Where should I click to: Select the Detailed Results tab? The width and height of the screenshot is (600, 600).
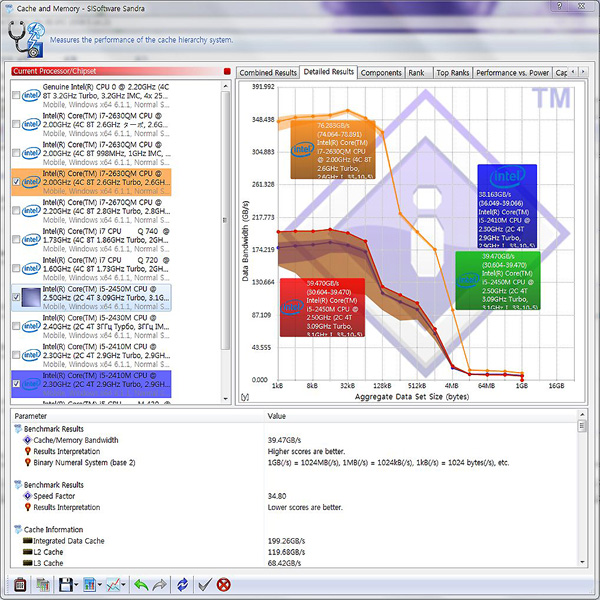coord(328,72)
